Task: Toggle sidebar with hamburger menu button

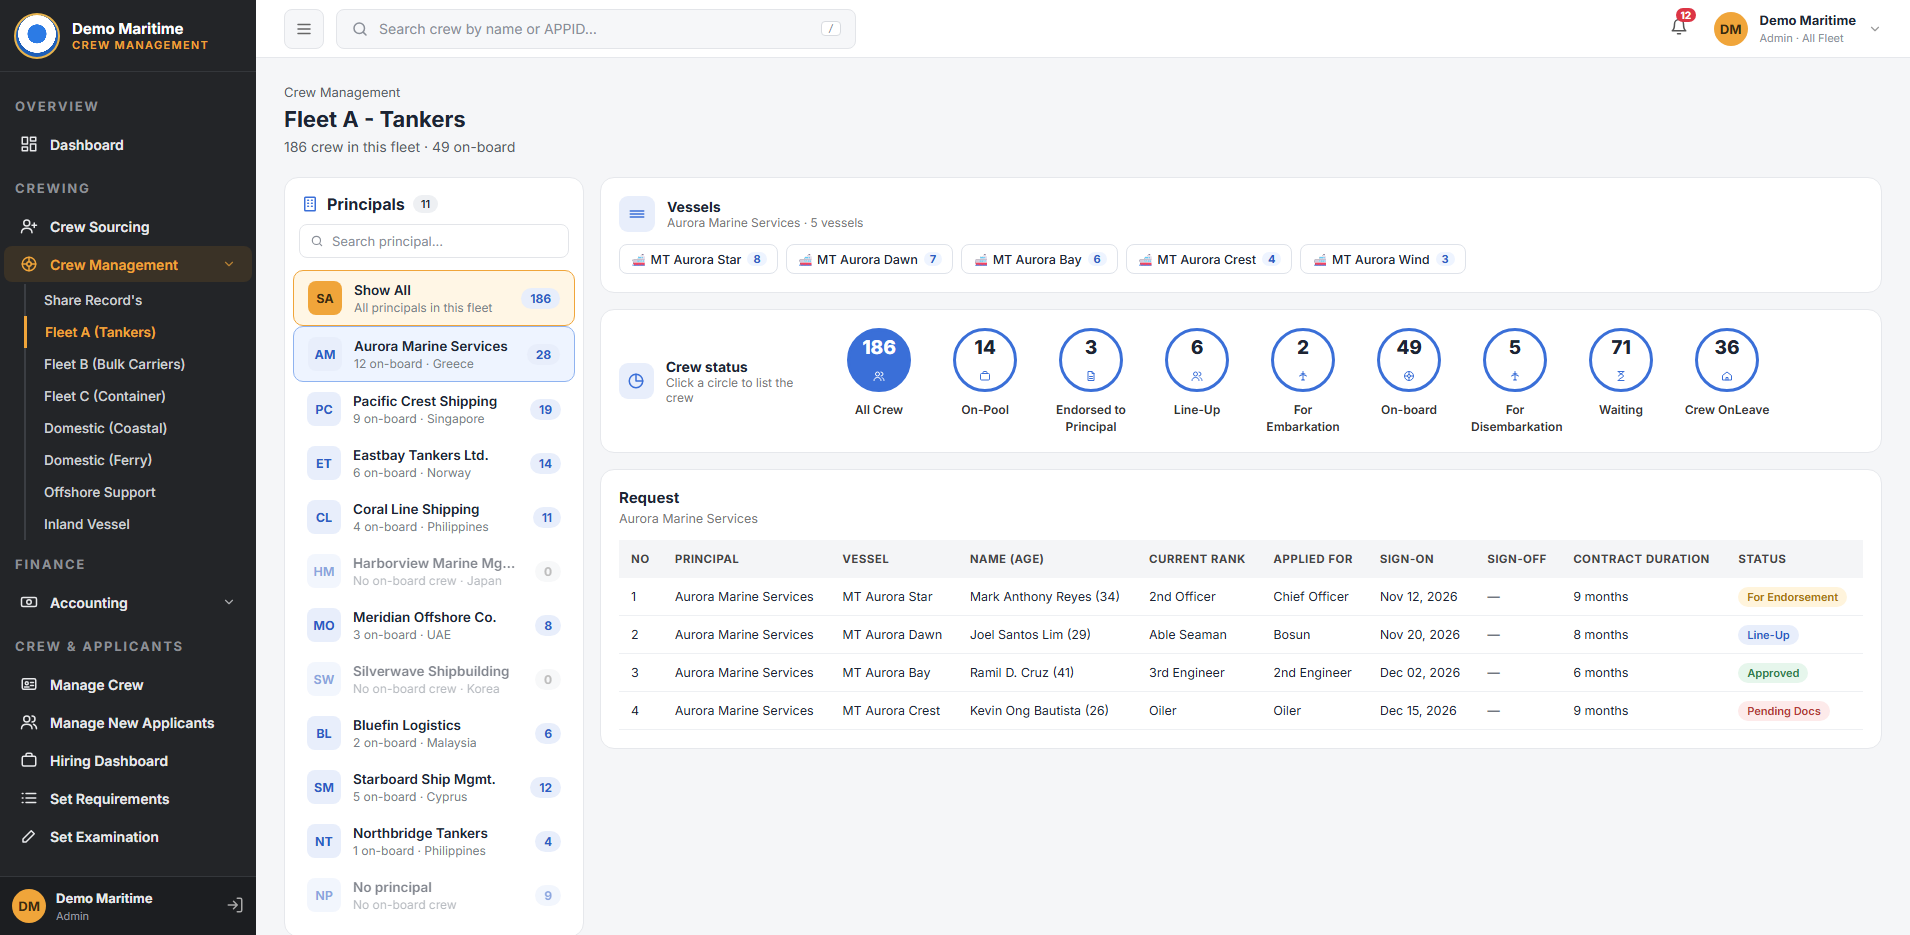Action: [x=304, y=29]
